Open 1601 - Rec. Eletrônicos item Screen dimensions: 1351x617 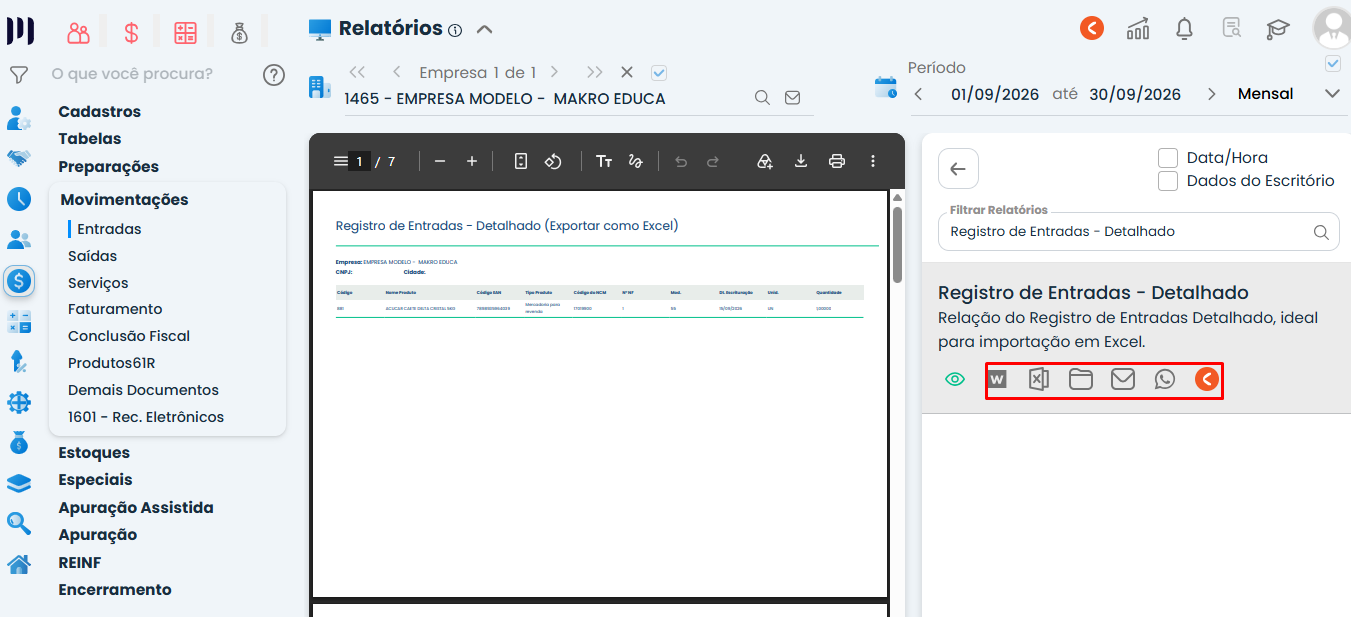tap(146, 417)
